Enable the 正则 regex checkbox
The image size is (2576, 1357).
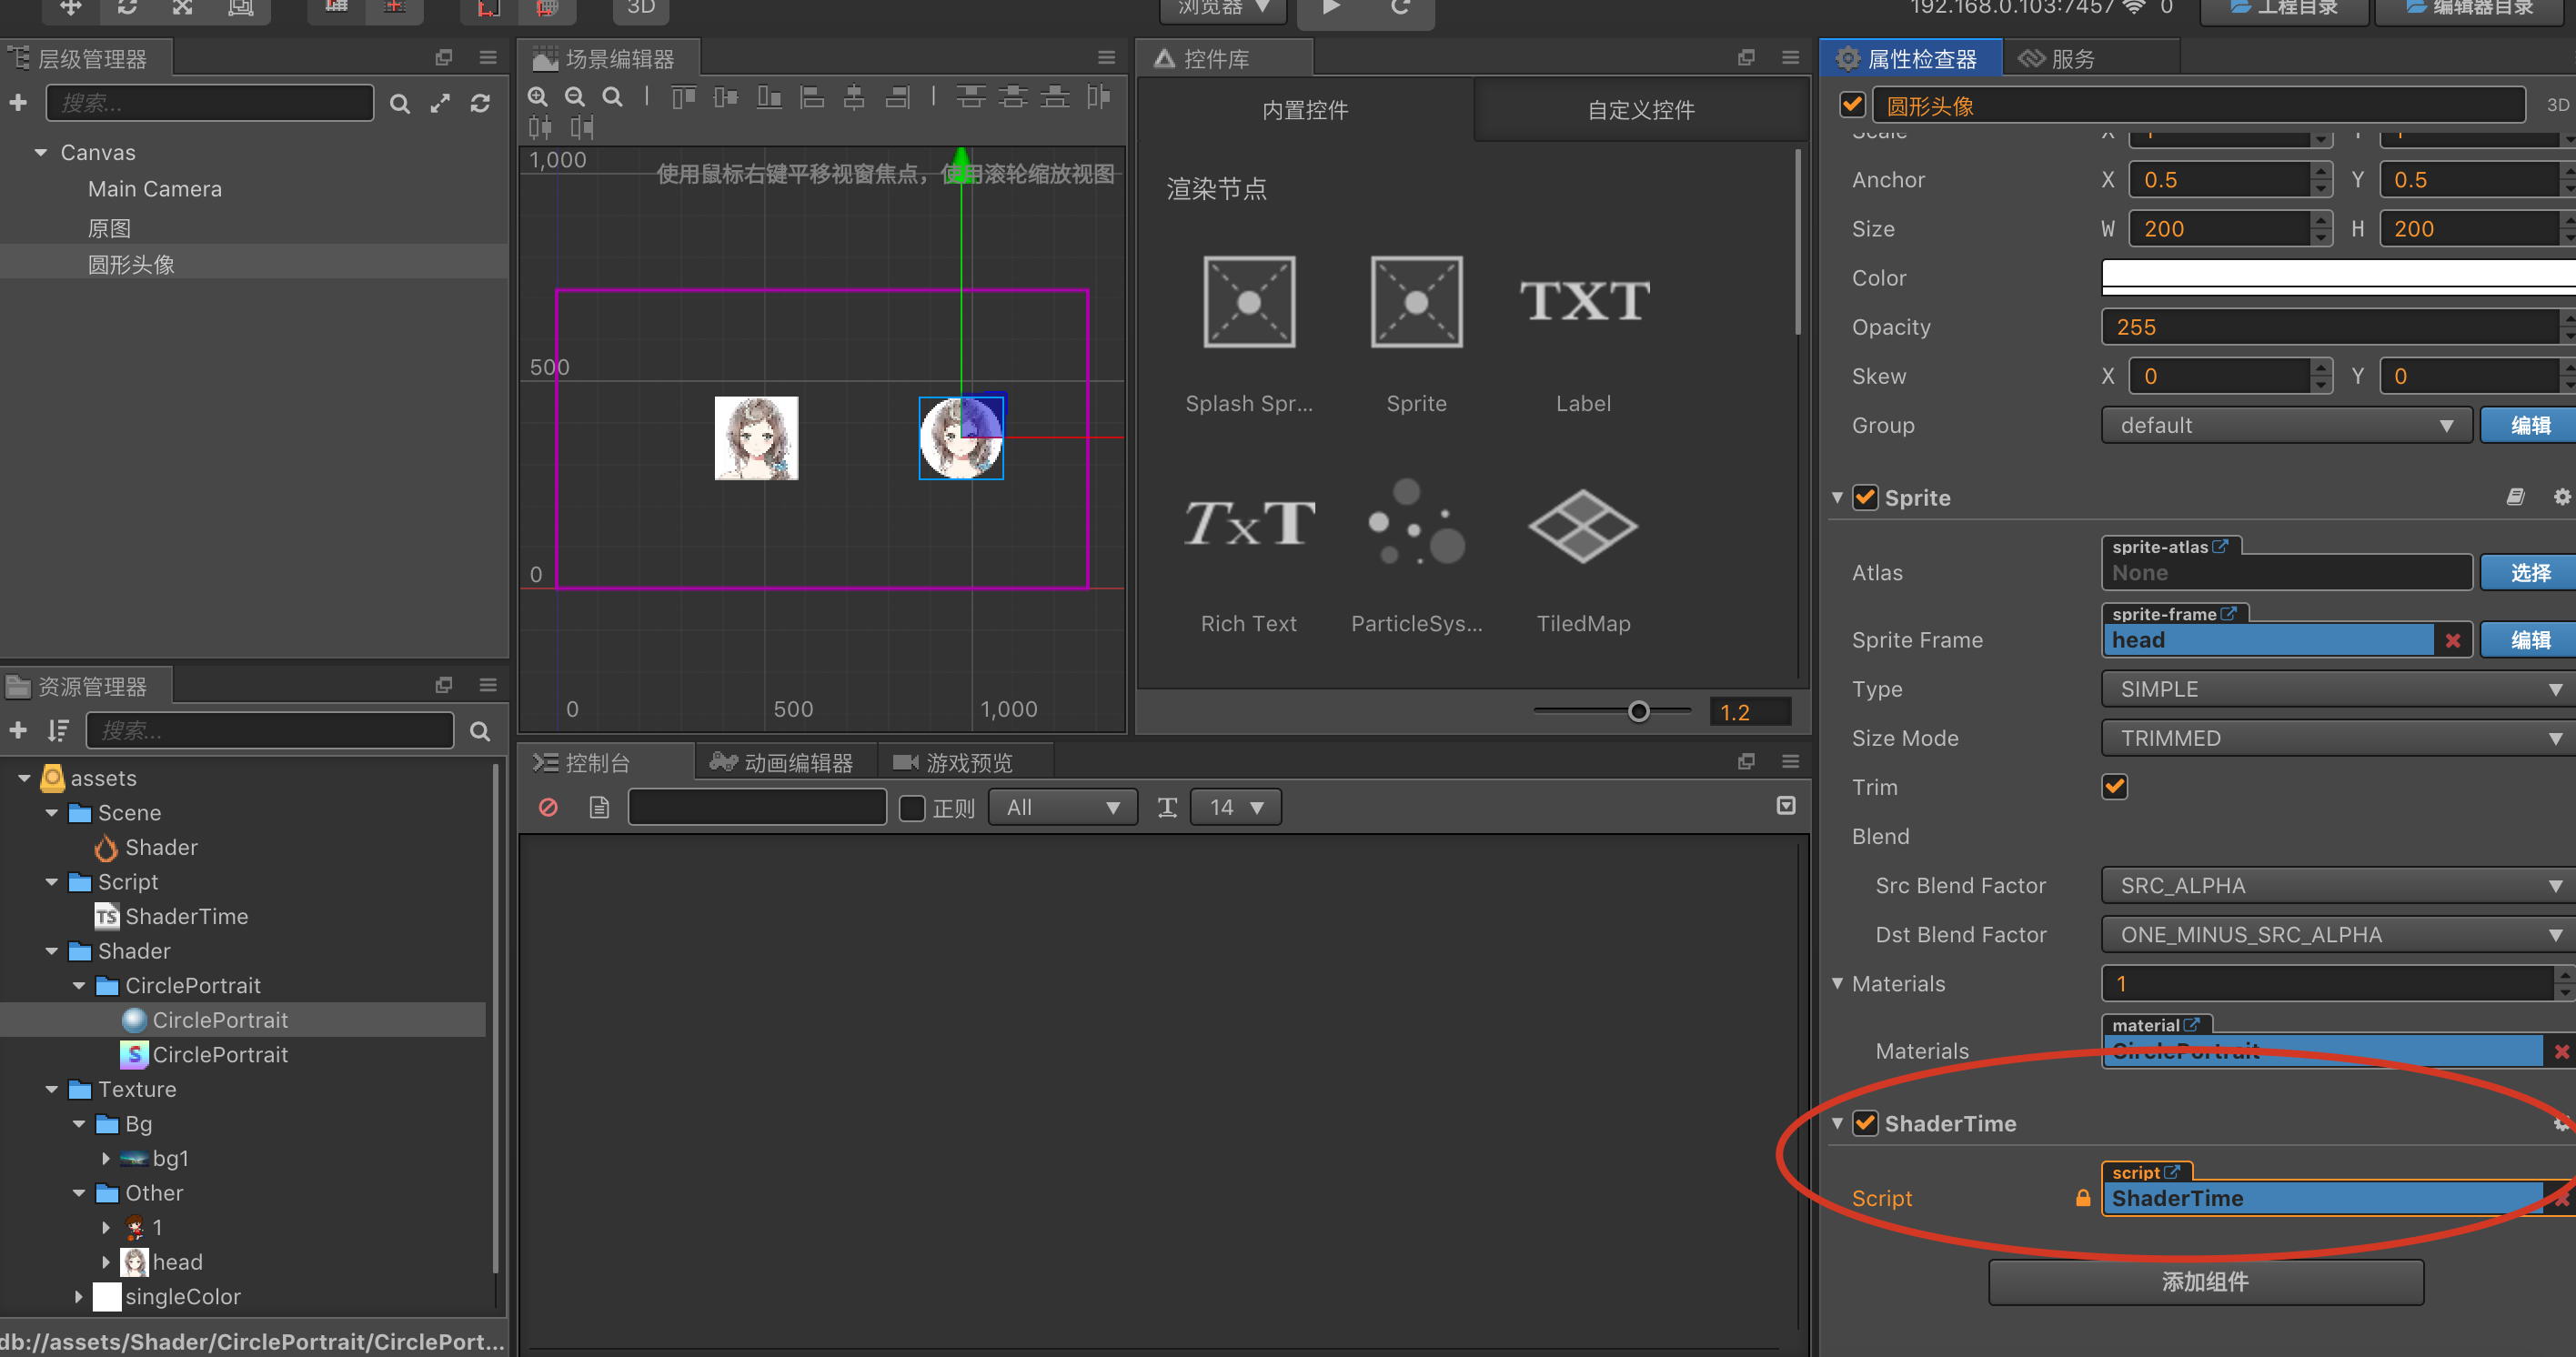pos(911,808)
